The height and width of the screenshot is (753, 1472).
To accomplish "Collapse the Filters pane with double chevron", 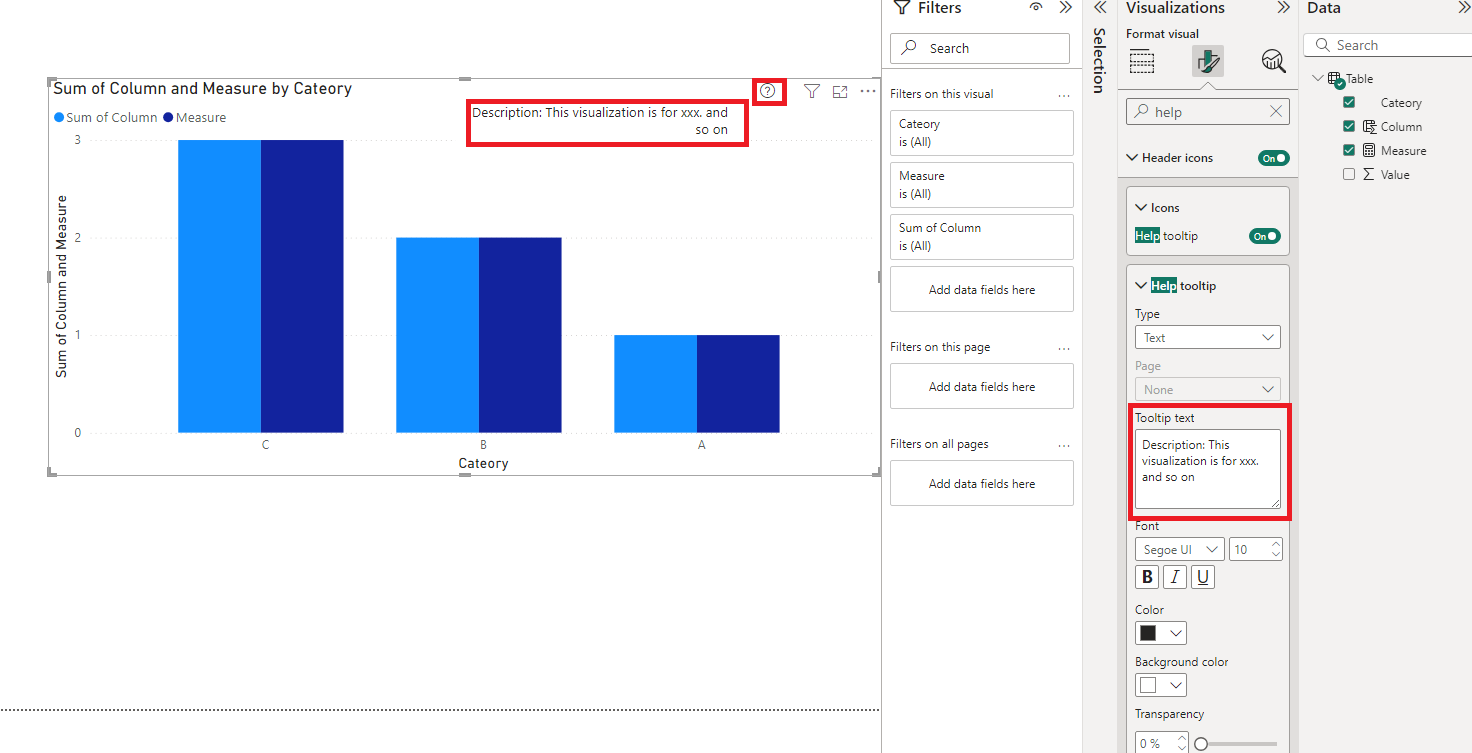I will pos(1065,8).
